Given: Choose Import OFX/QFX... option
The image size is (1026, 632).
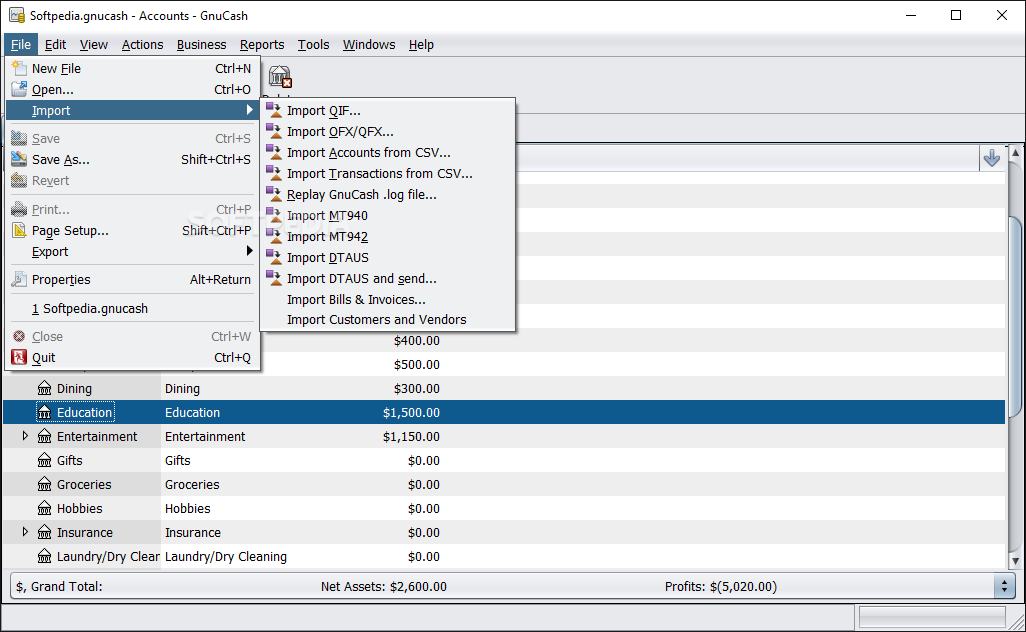Looking at the screenshot, I should point(388,132).
